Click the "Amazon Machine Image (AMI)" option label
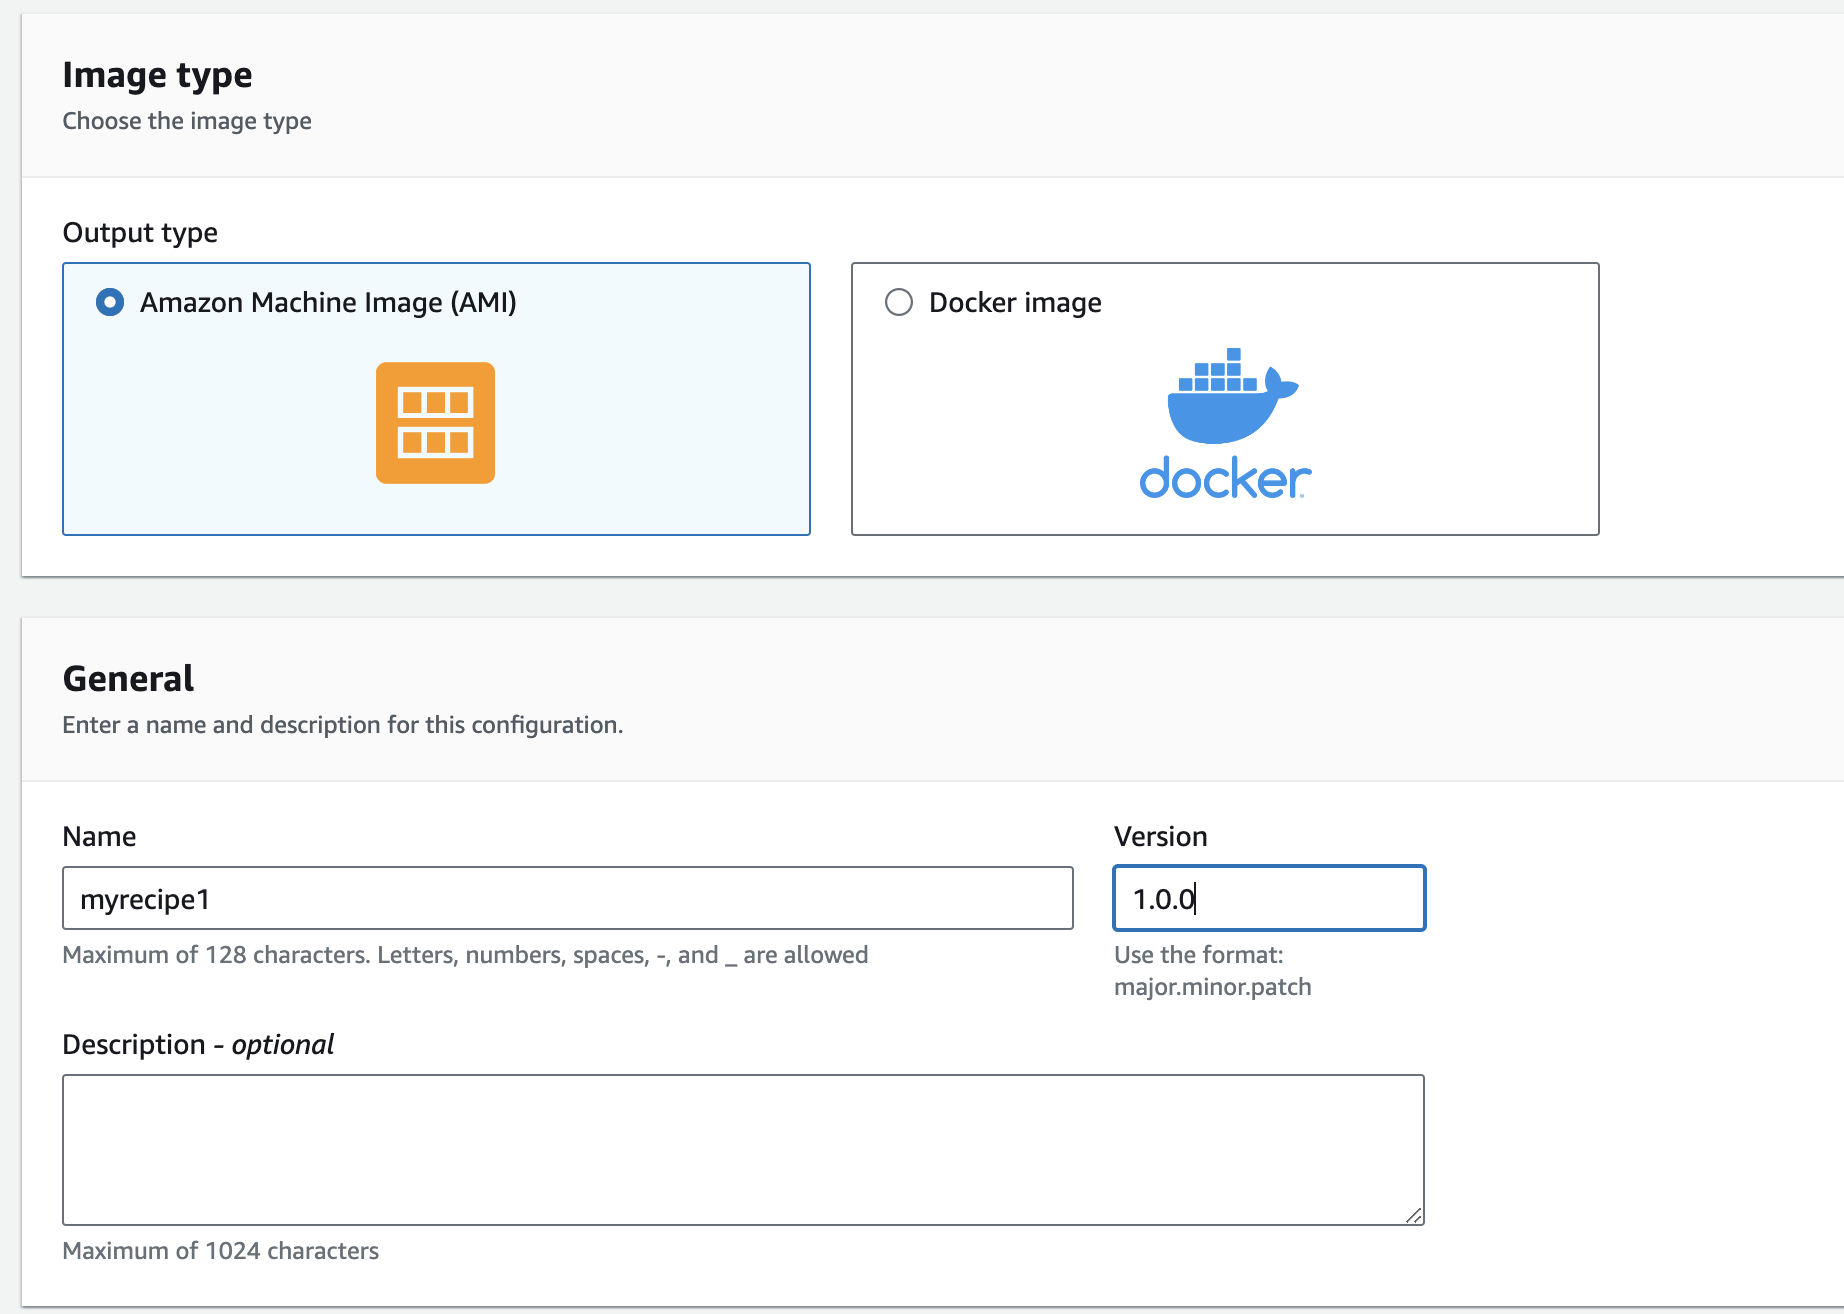The height and width of the screenshot is (1314, 1844). 328,302
